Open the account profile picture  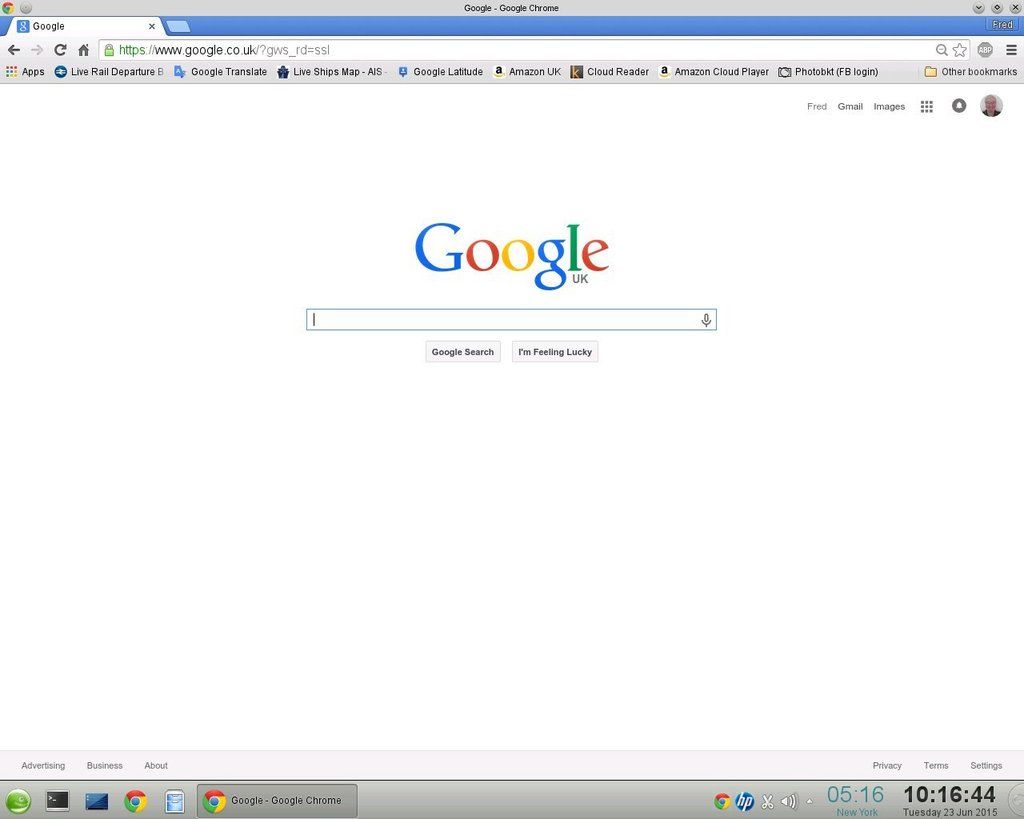click(x=991, y=106)
